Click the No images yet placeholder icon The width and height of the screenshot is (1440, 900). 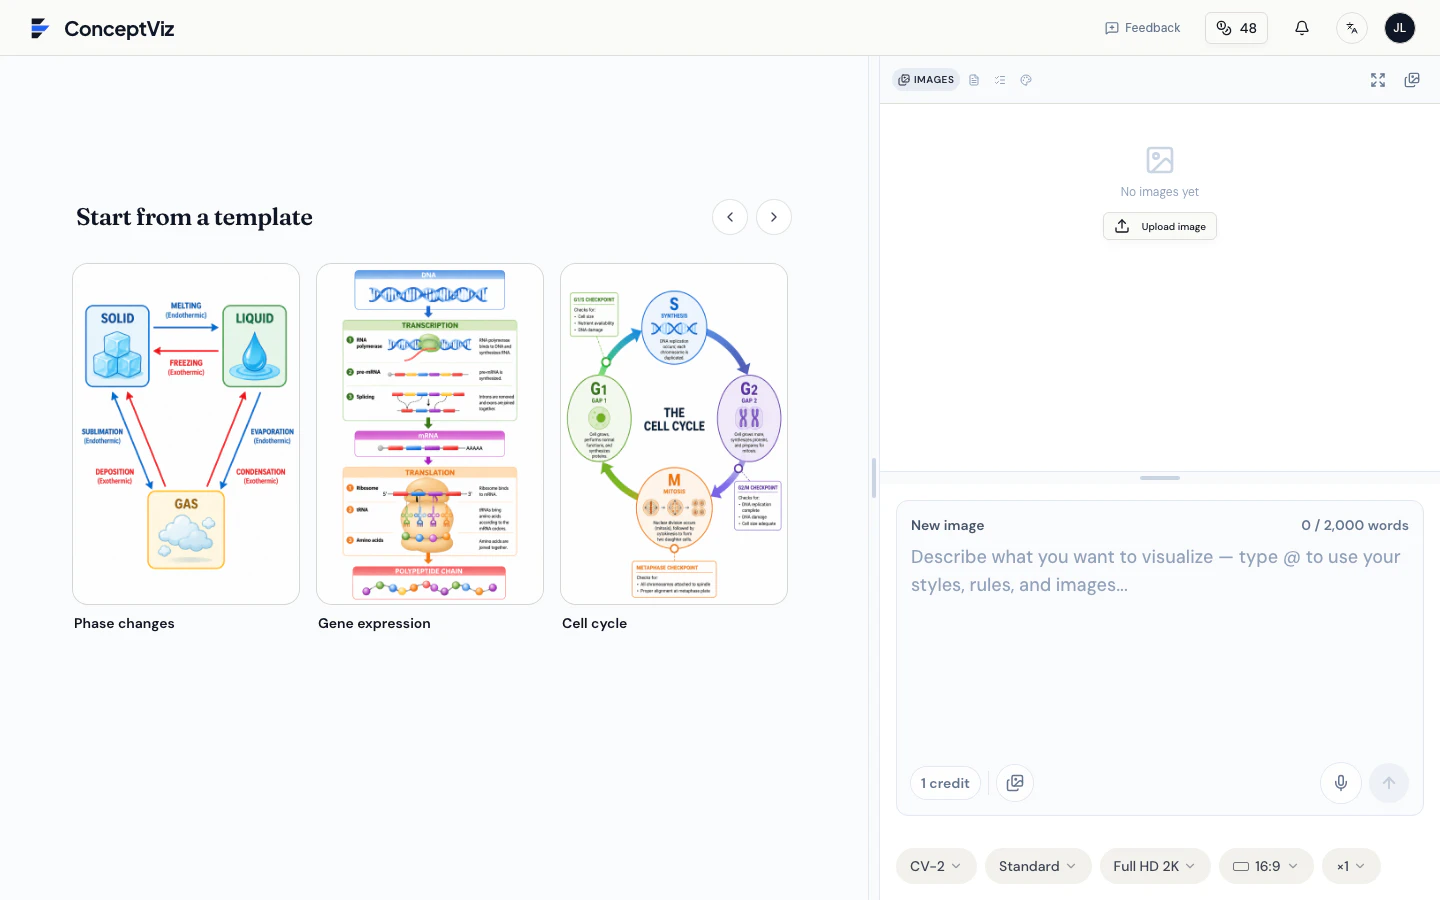pyautogui.click(x=1160, y=160)
